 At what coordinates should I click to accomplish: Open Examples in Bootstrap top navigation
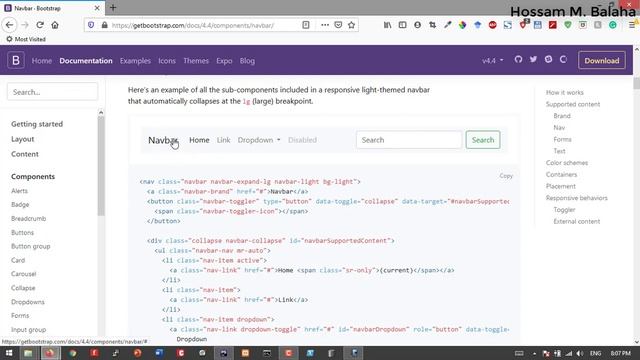pyautogui.click(x=135, y=61)
